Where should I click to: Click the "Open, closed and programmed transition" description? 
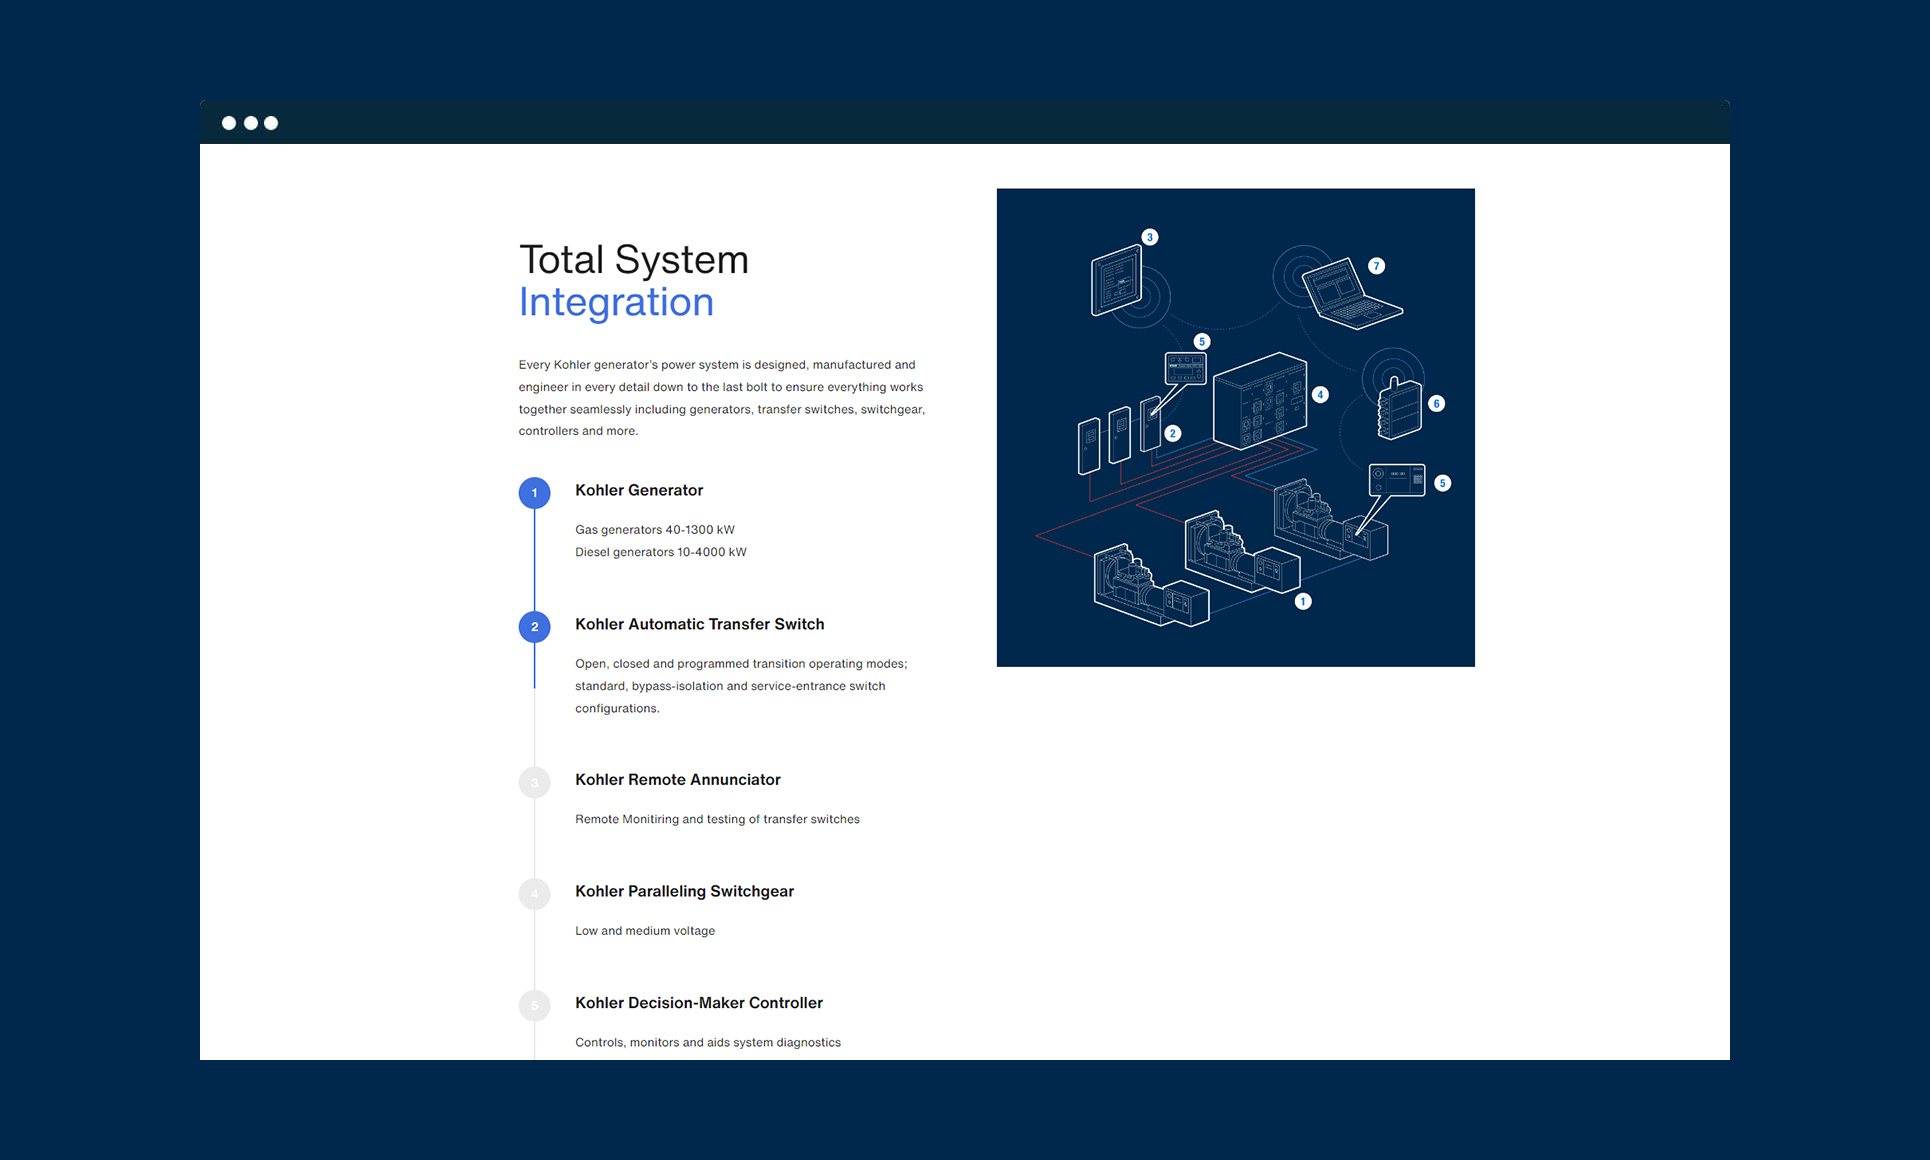tap(741, 686)
